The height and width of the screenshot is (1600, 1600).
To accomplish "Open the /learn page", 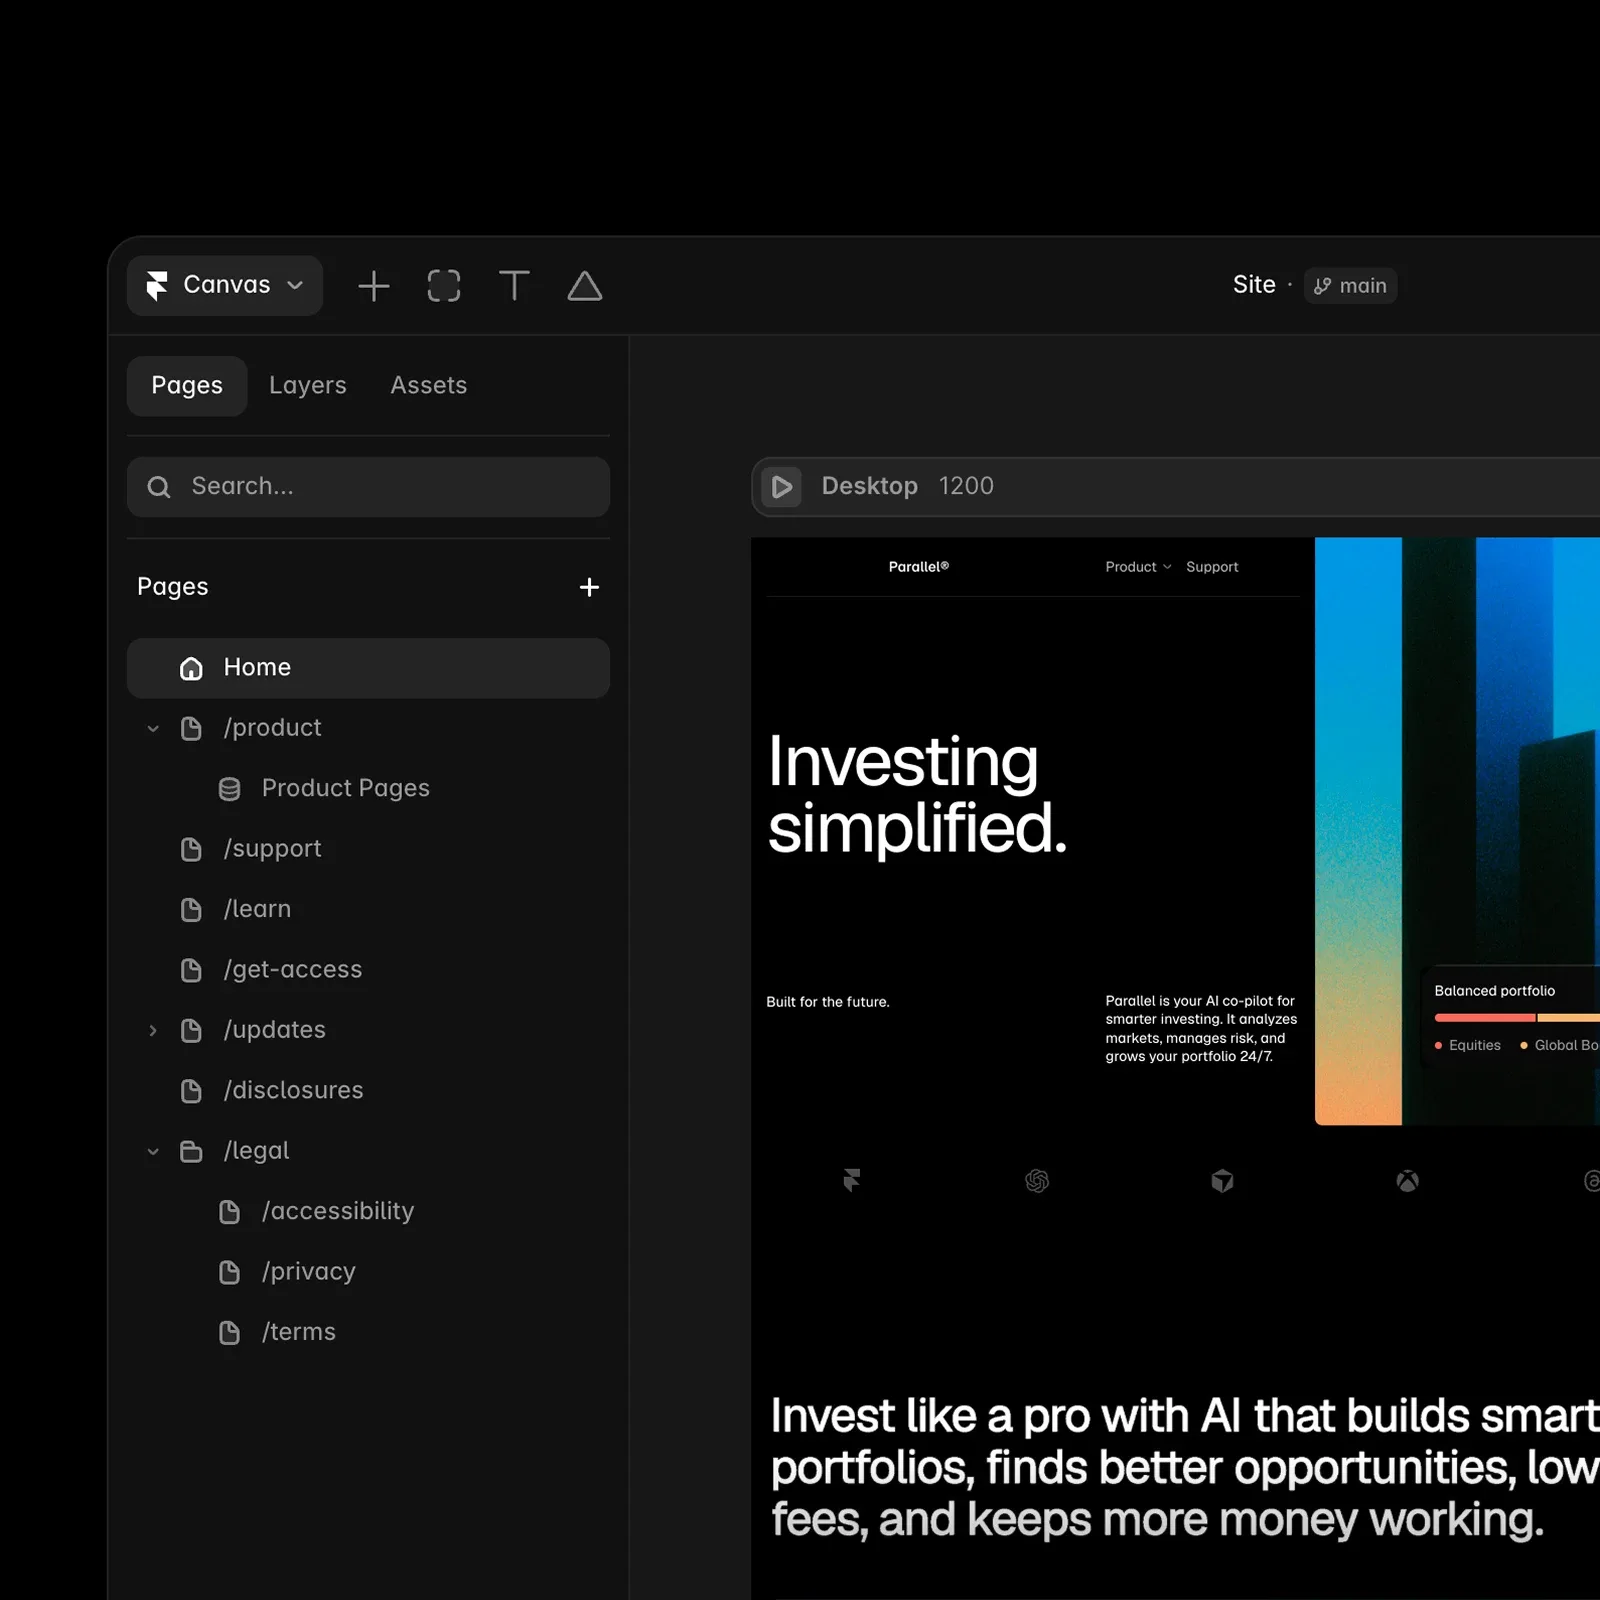I will pos(258,909).
